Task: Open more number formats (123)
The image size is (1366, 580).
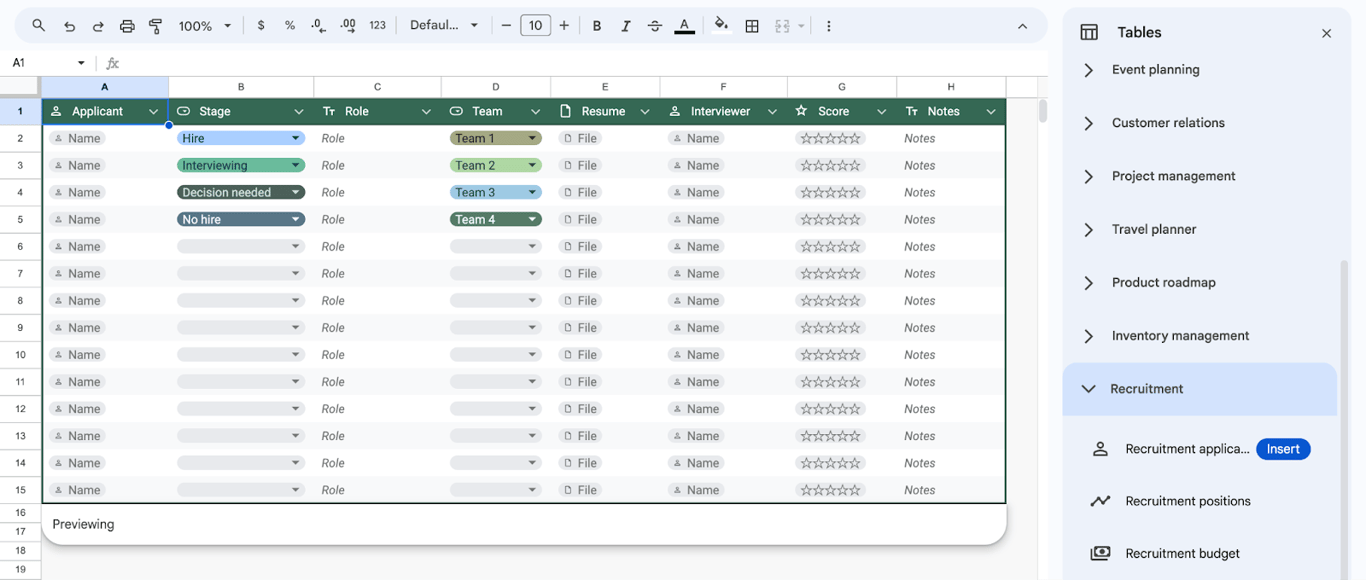Action: (377, 26)
